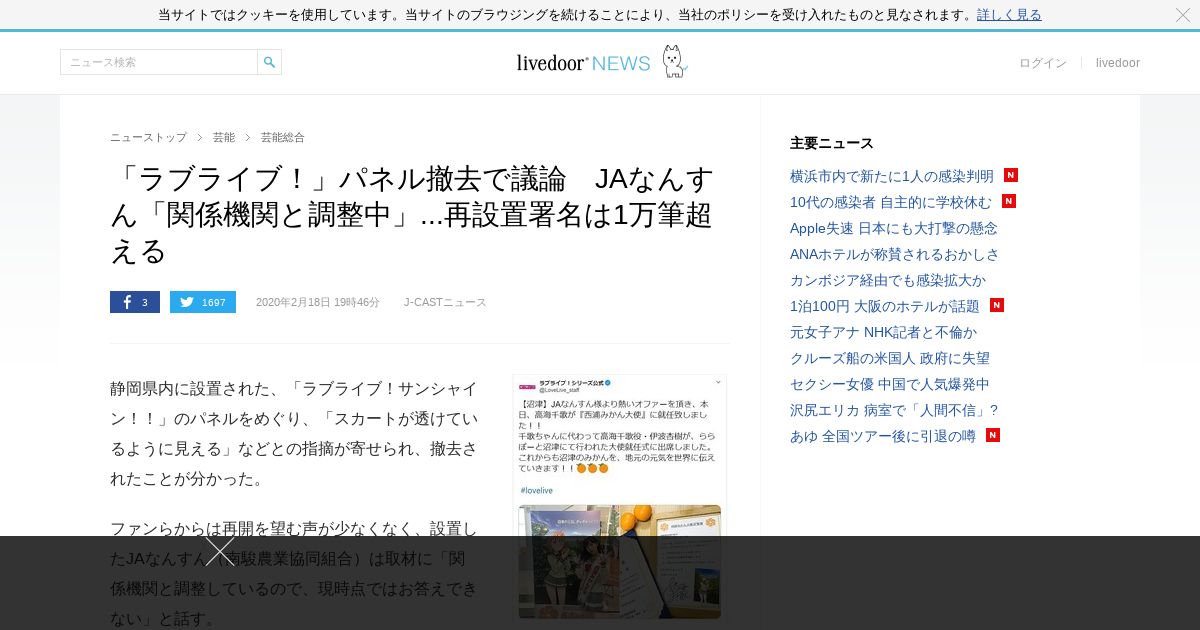Open J-CASTニュース source link

445,302
